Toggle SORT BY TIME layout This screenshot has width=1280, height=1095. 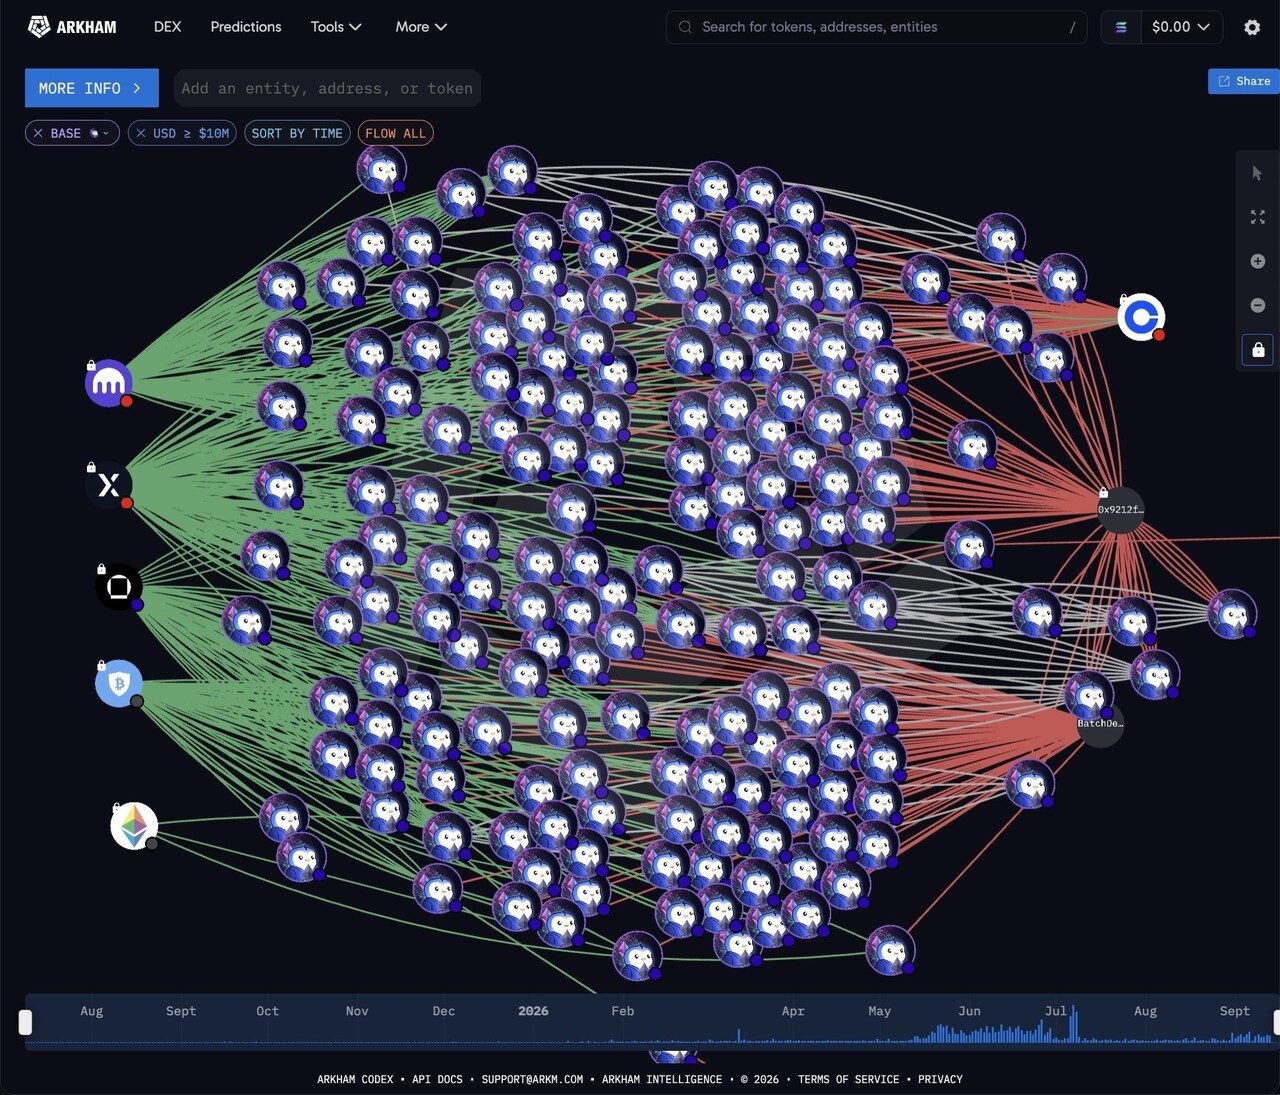pos(297,133)
